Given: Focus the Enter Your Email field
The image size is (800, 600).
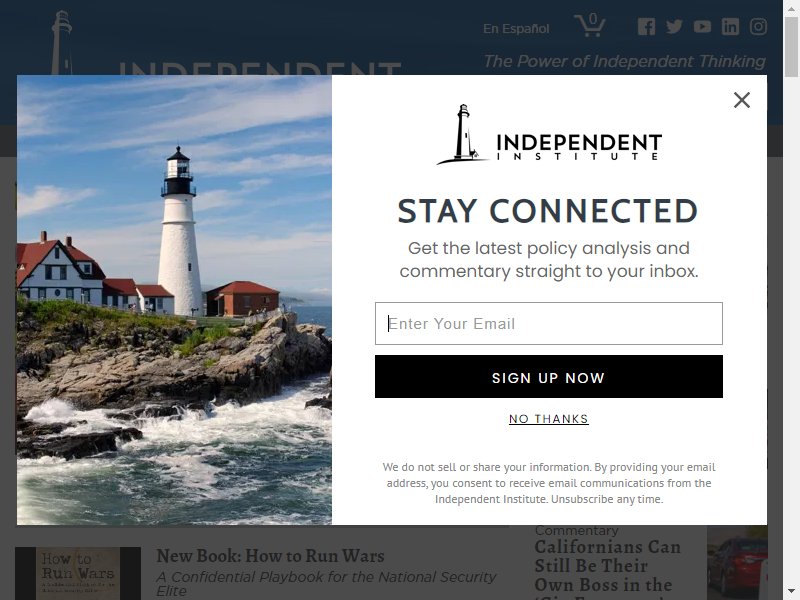Looking at the screenshot, I should (549, 323).
